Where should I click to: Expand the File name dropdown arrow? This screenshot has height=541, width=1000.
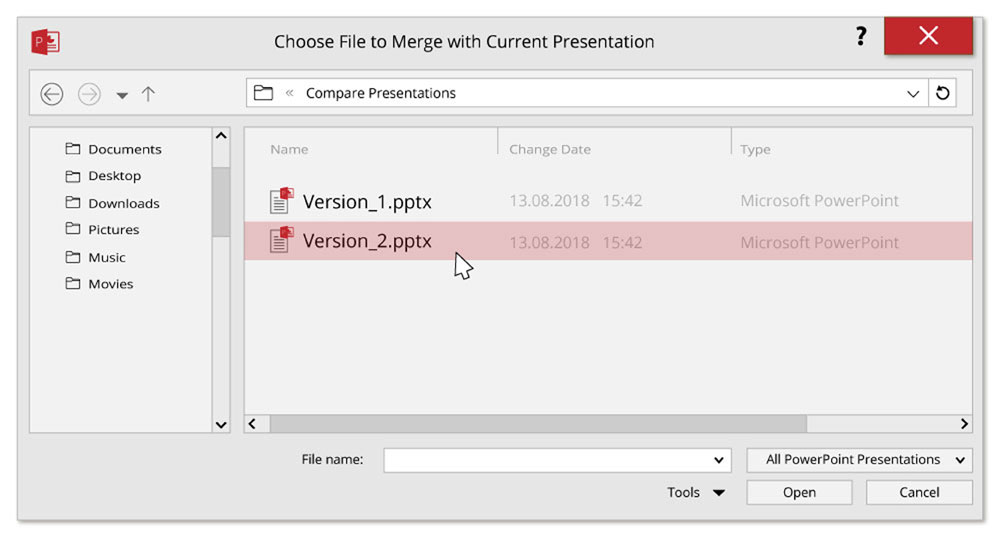click(x=719, y=460)
